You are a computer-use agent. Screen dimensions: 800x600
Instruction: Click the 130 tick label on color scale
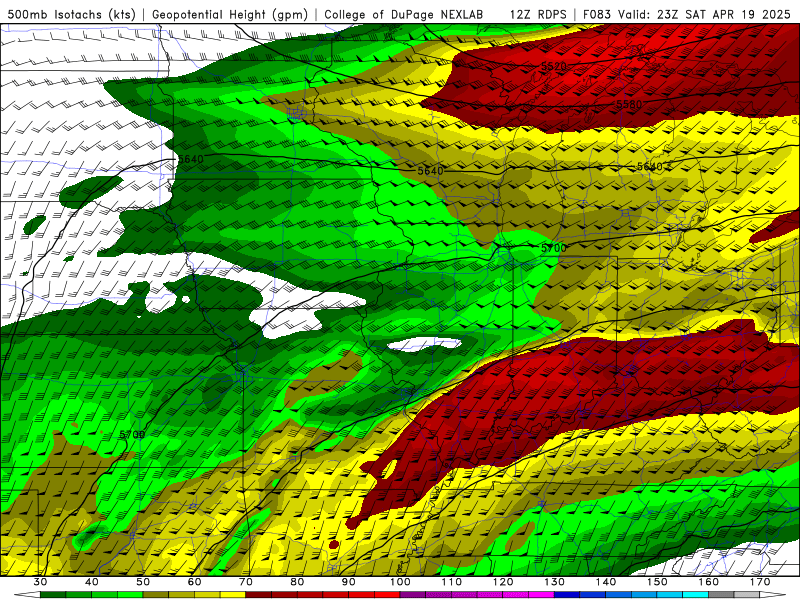(554, 582)
